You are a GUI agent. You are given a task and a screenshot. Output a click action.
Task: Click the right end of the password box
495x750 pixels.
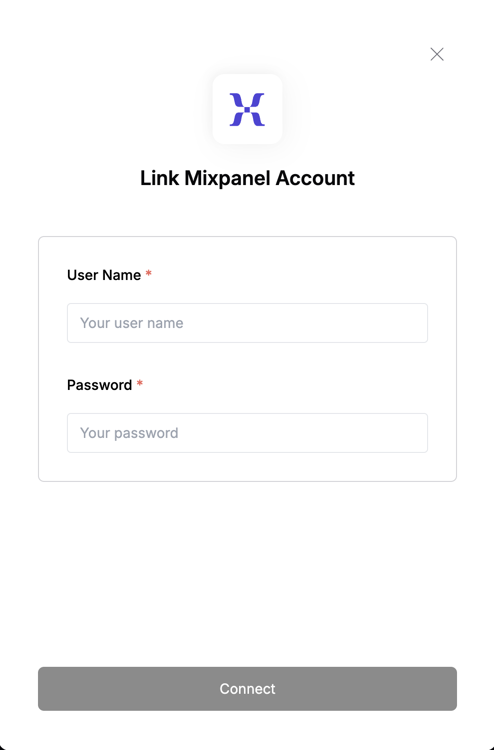[x=411, y=433]
